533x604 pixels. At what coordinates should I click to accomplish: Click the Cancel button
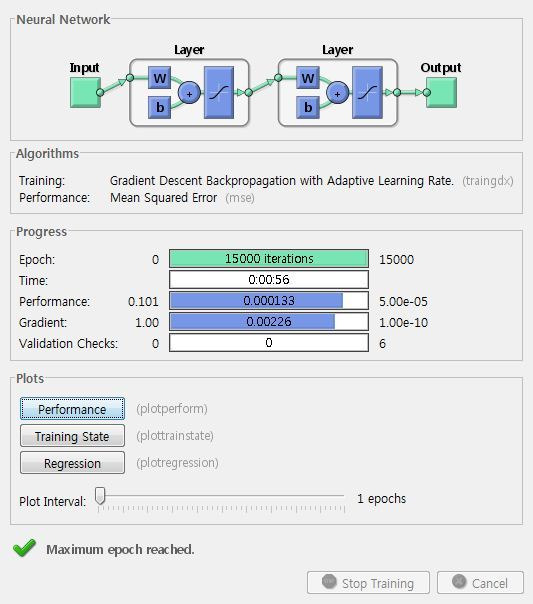coord(480,583)
